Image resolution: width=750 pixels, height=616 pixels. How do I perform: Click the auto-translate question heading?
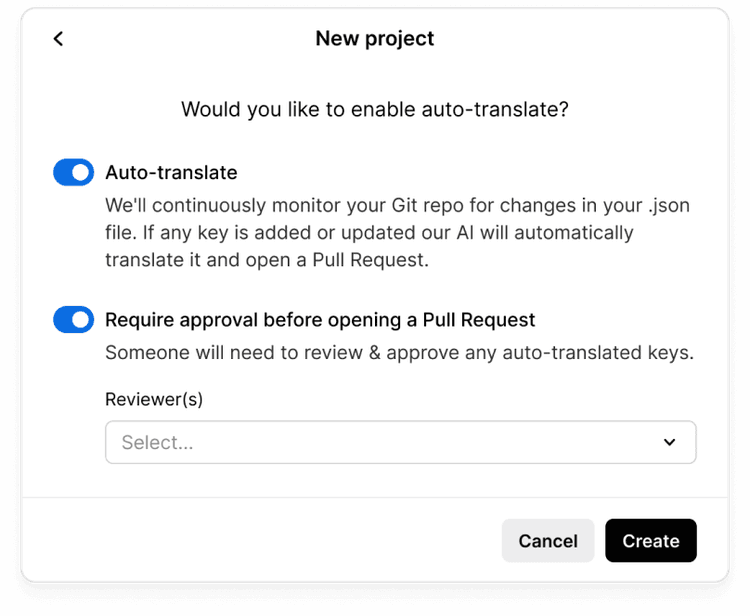click(375, 110)
